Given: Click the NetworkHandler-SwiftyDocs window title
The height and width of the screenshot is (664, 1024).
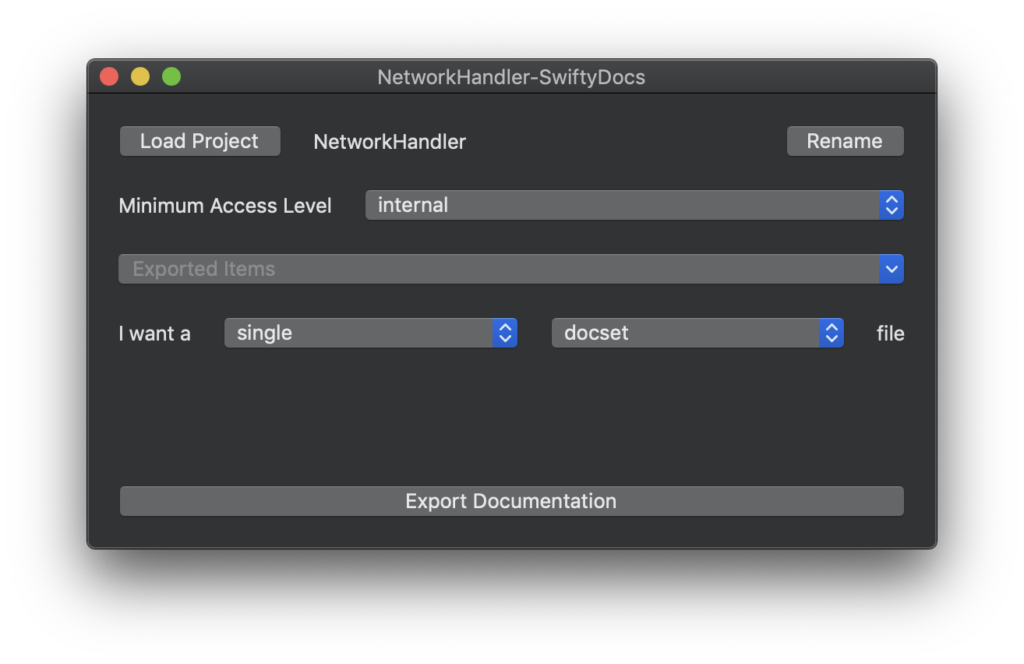Looking at the screenshot, I should [x=511, y=77].
